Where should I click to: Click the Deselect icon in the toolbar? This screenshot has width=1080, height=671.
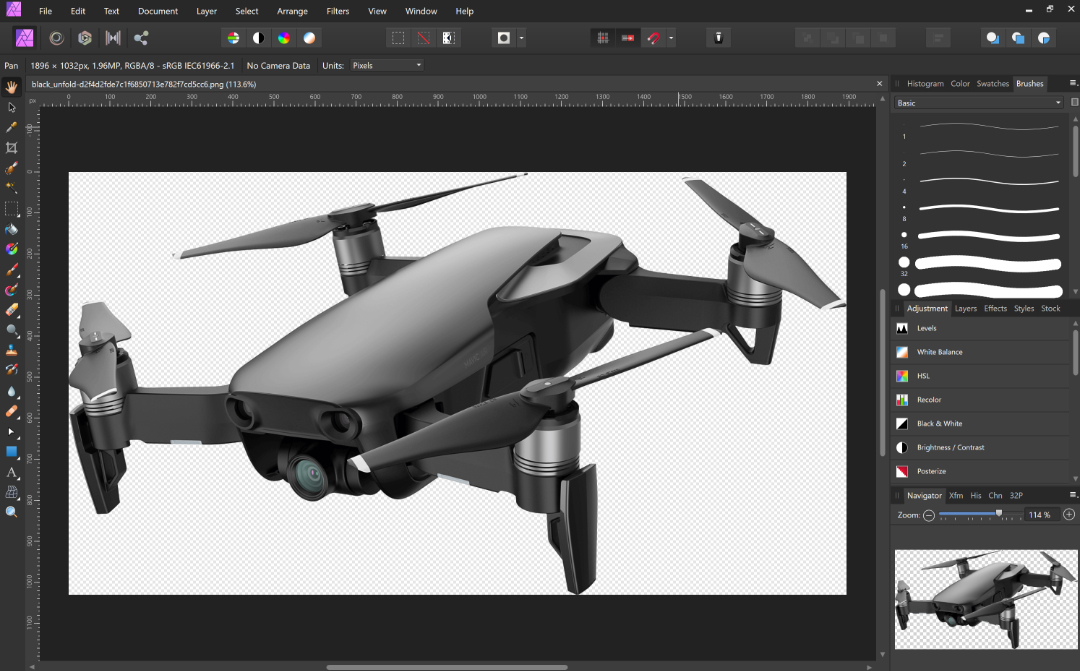[x=424, y=38]
